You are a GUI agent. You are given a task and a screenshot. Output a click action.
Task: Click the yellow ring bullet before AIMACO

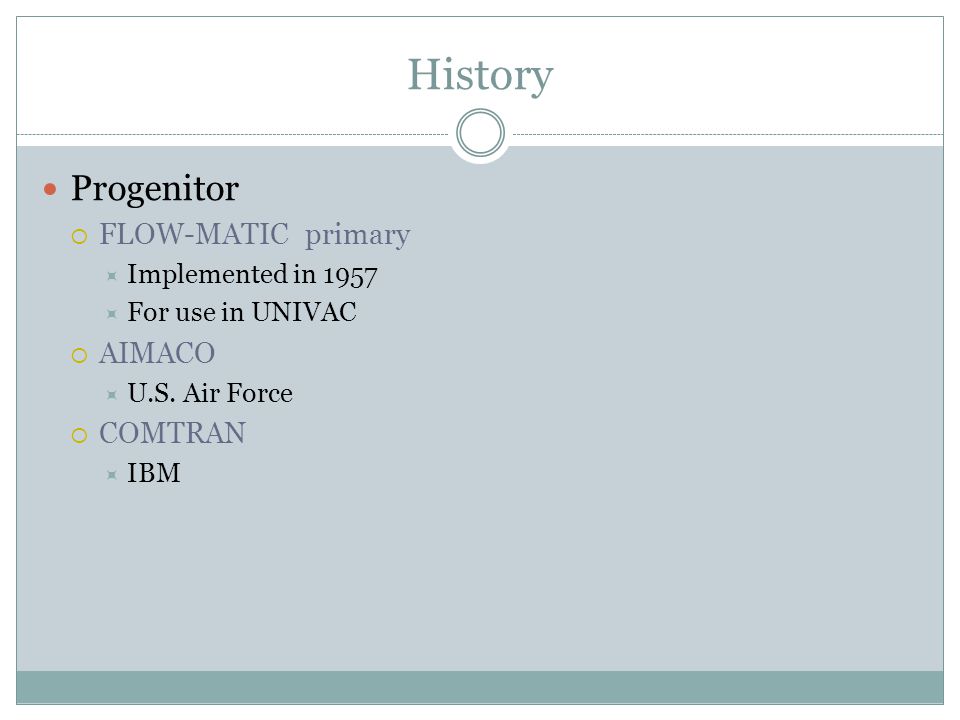click(79, 356)
